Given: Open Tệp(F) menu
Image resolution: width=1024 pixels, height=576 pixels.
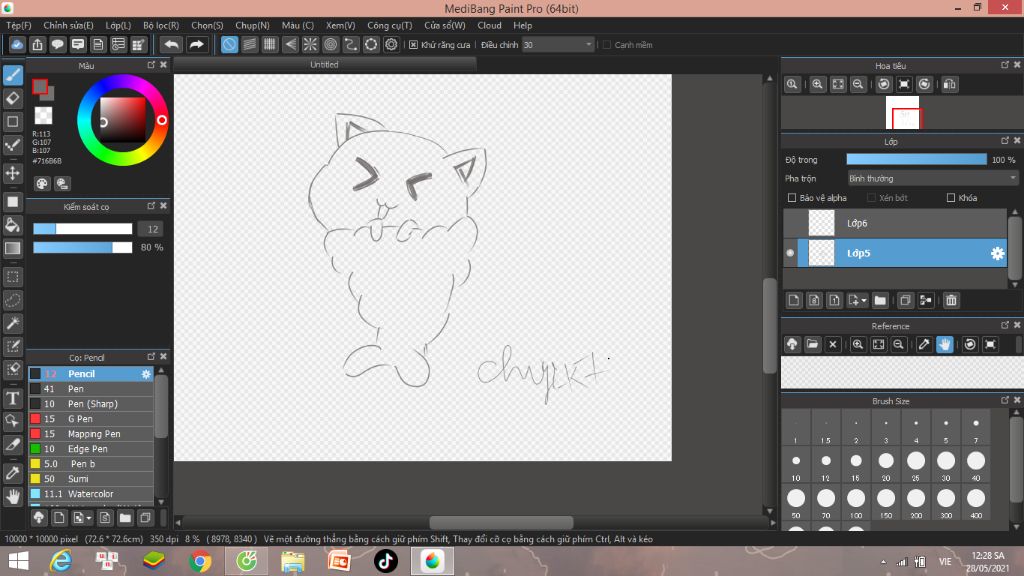Looking at the screenshot, I should (19, 25).
